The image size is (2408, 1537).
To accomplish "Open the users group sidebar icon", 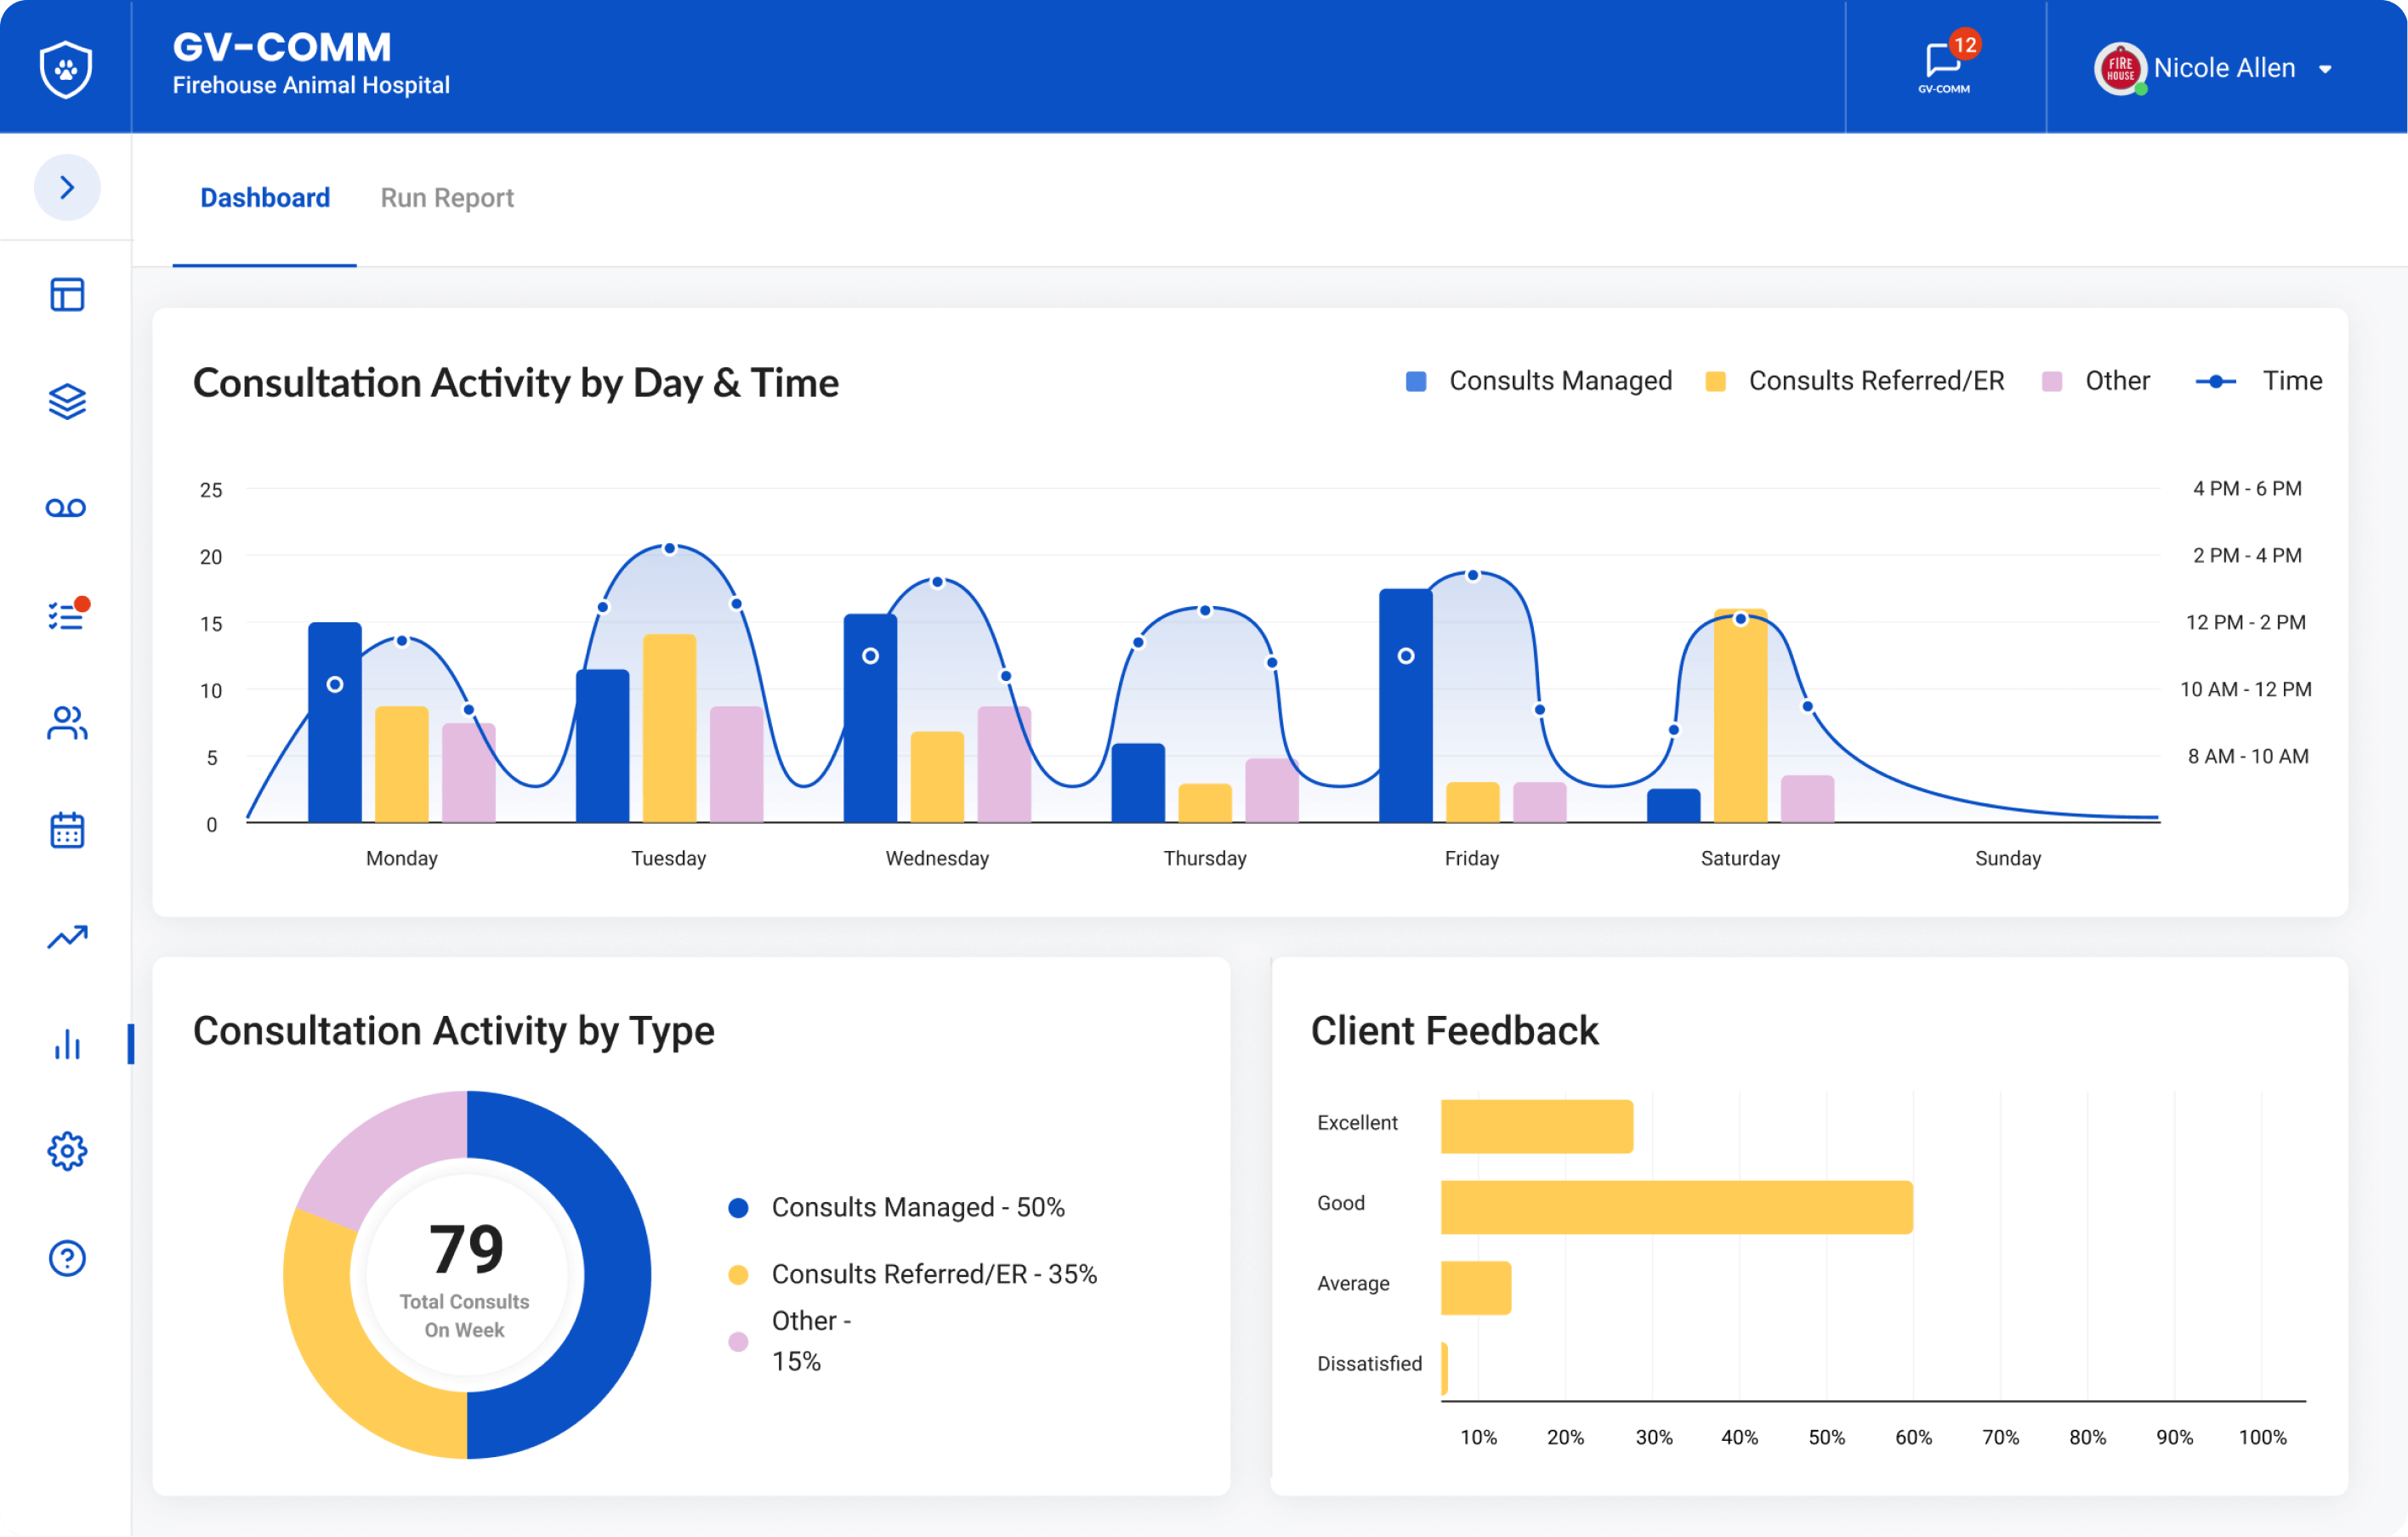I will (x=67, y=722).
